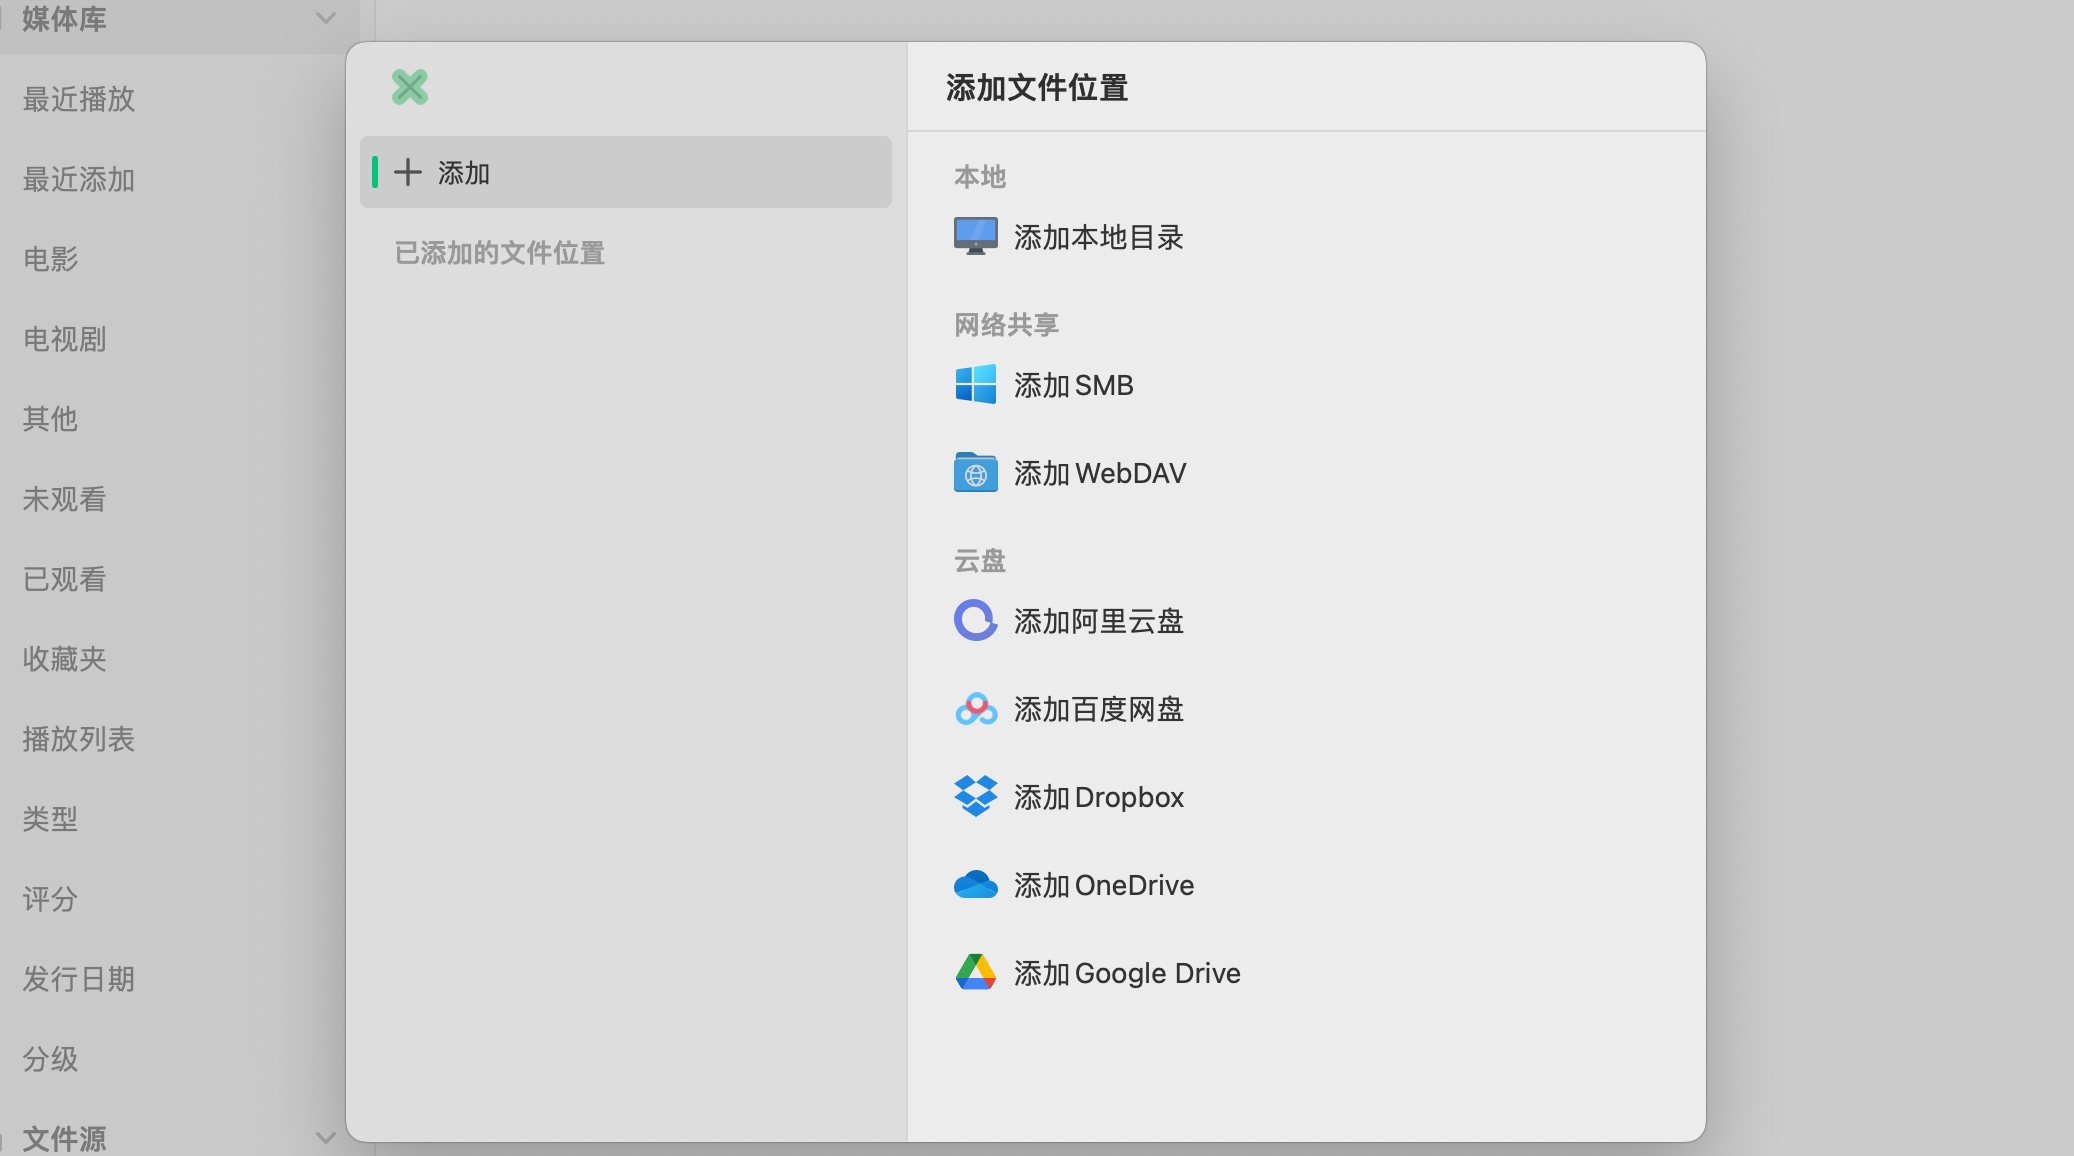Choose 添加 Google Drive option

1098,973
